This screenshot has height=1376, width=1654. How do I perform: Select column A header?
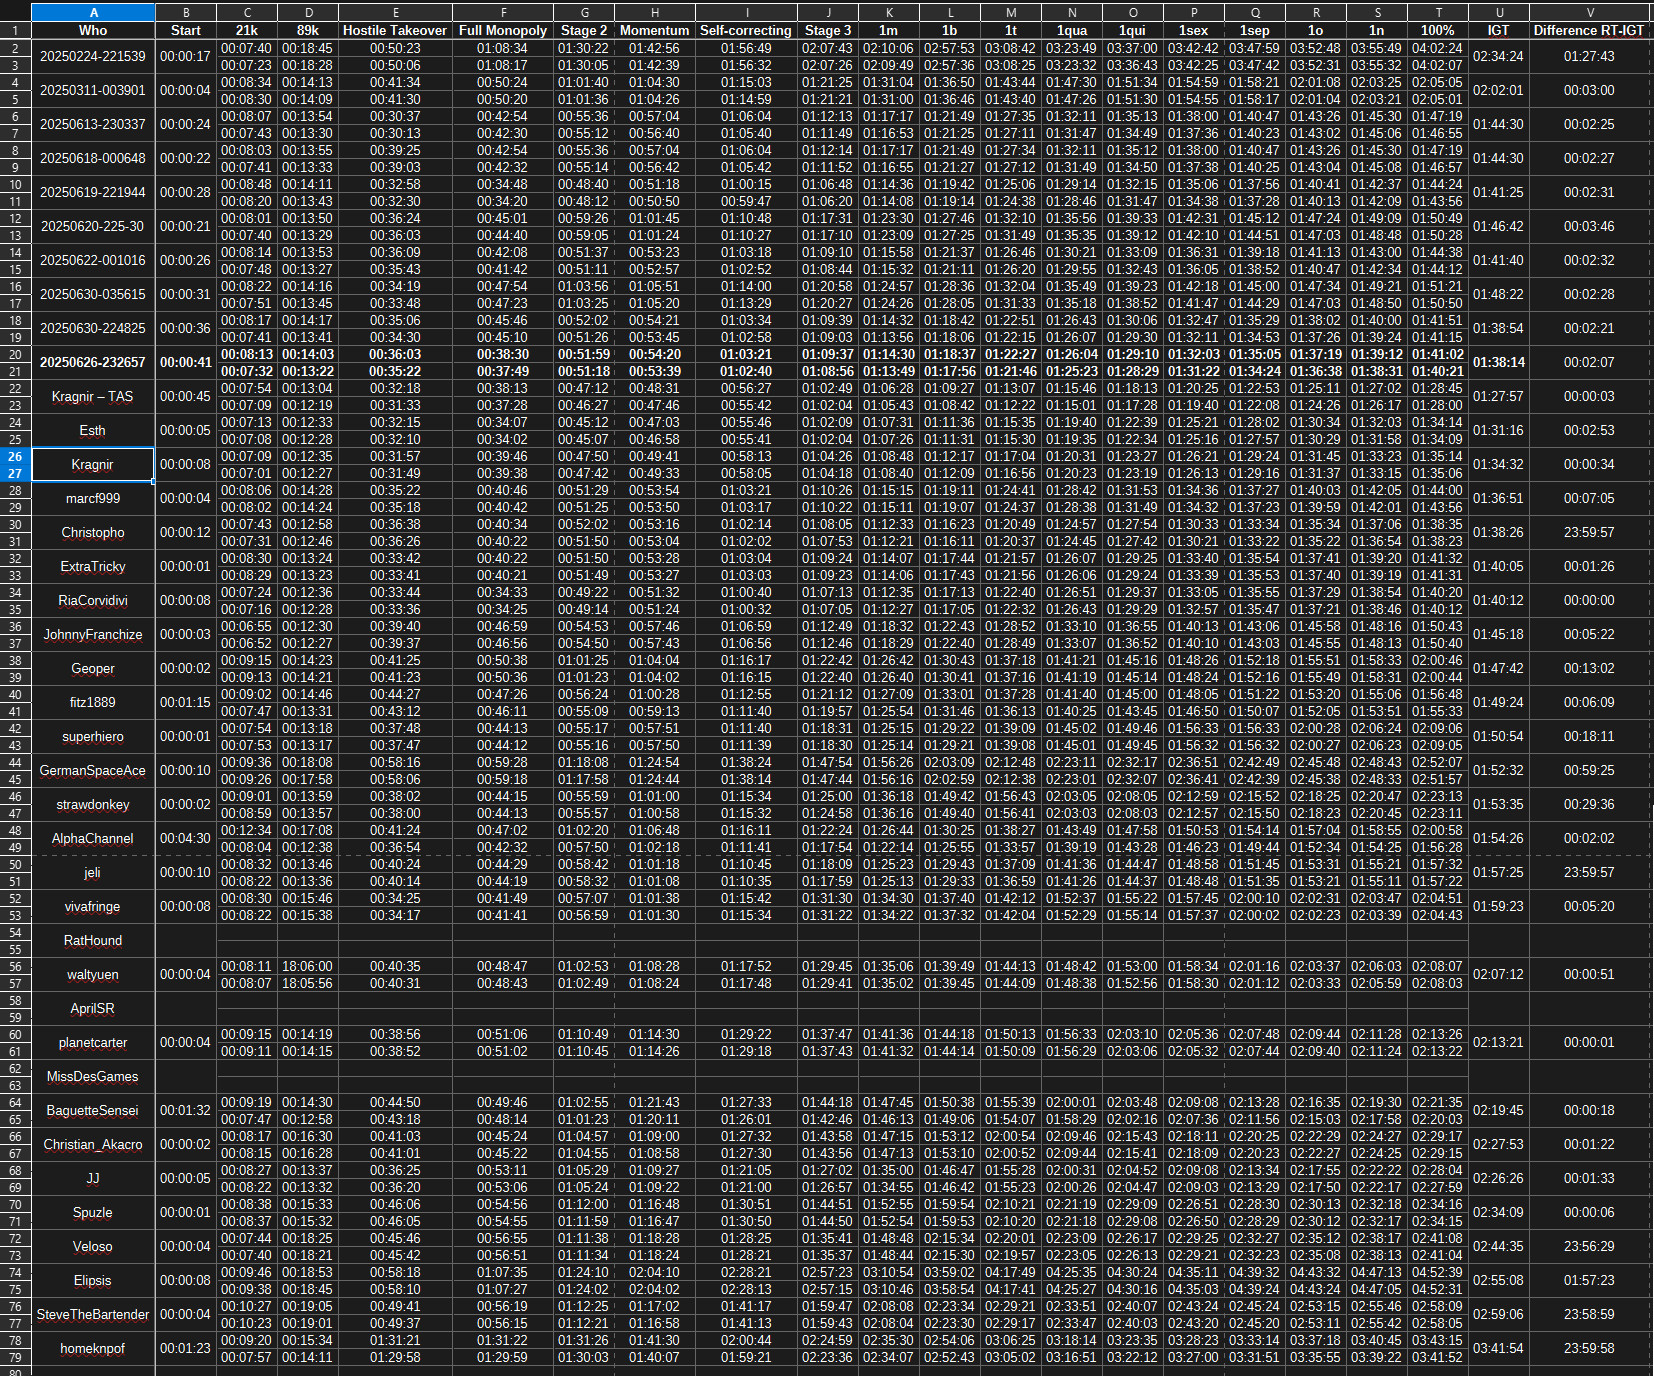[x=93, y=12]
